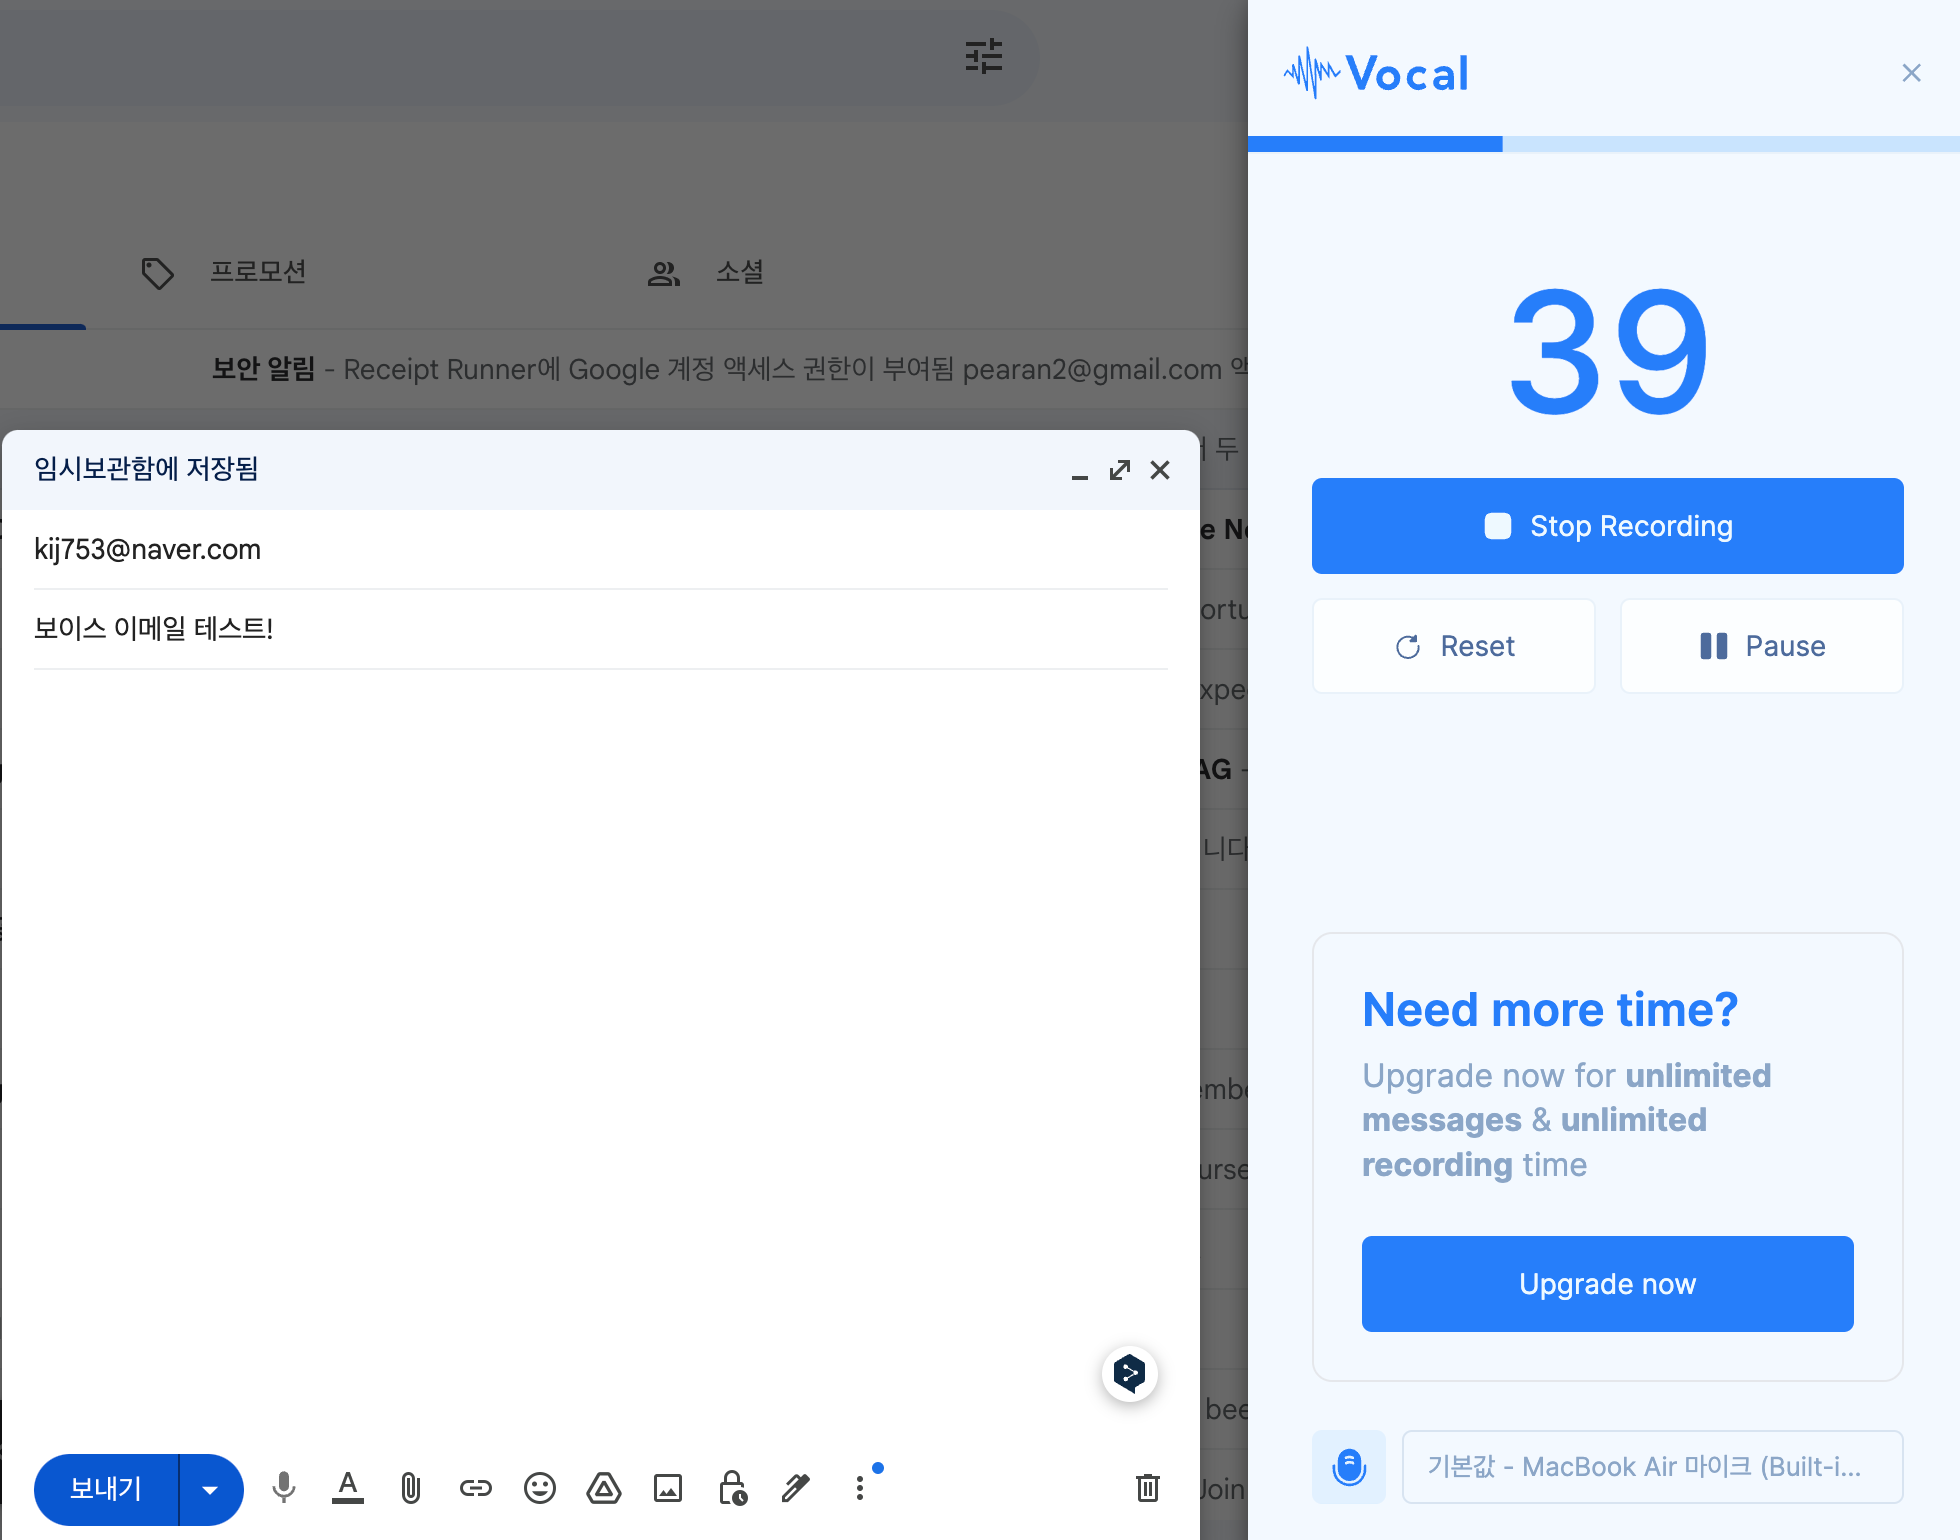Click the attach files paperclip icon

tap(411, 1488)
